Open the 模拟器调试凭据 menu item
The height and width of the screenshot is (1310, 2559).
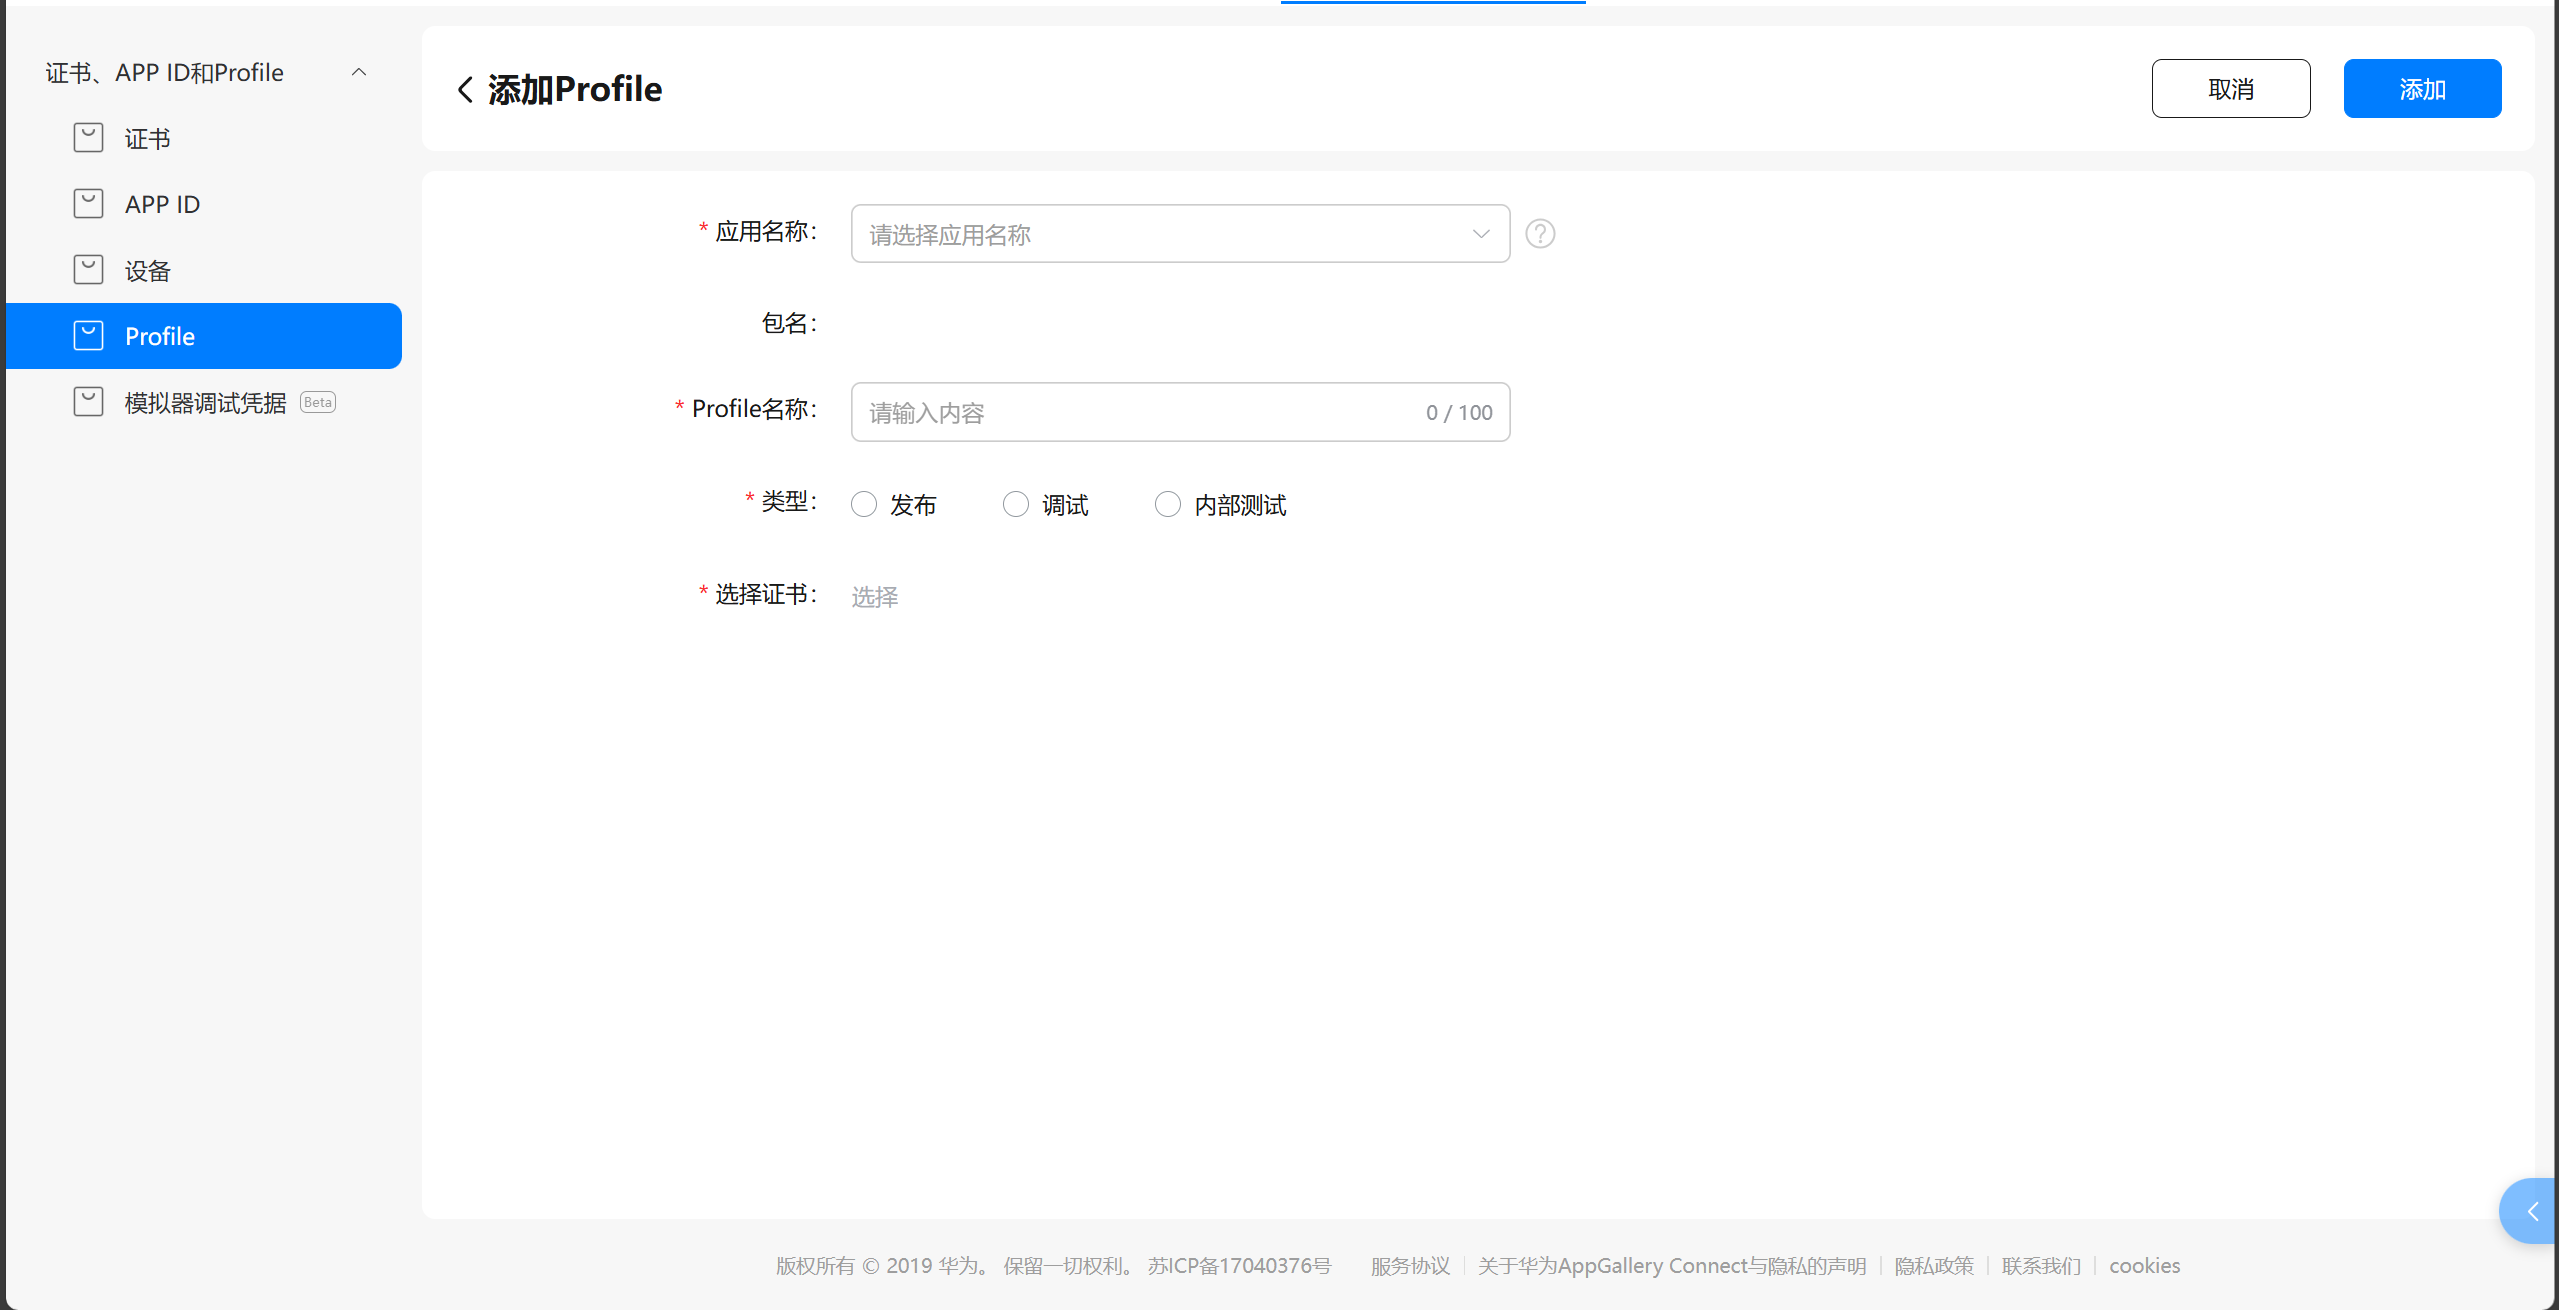tap(205, 403)
